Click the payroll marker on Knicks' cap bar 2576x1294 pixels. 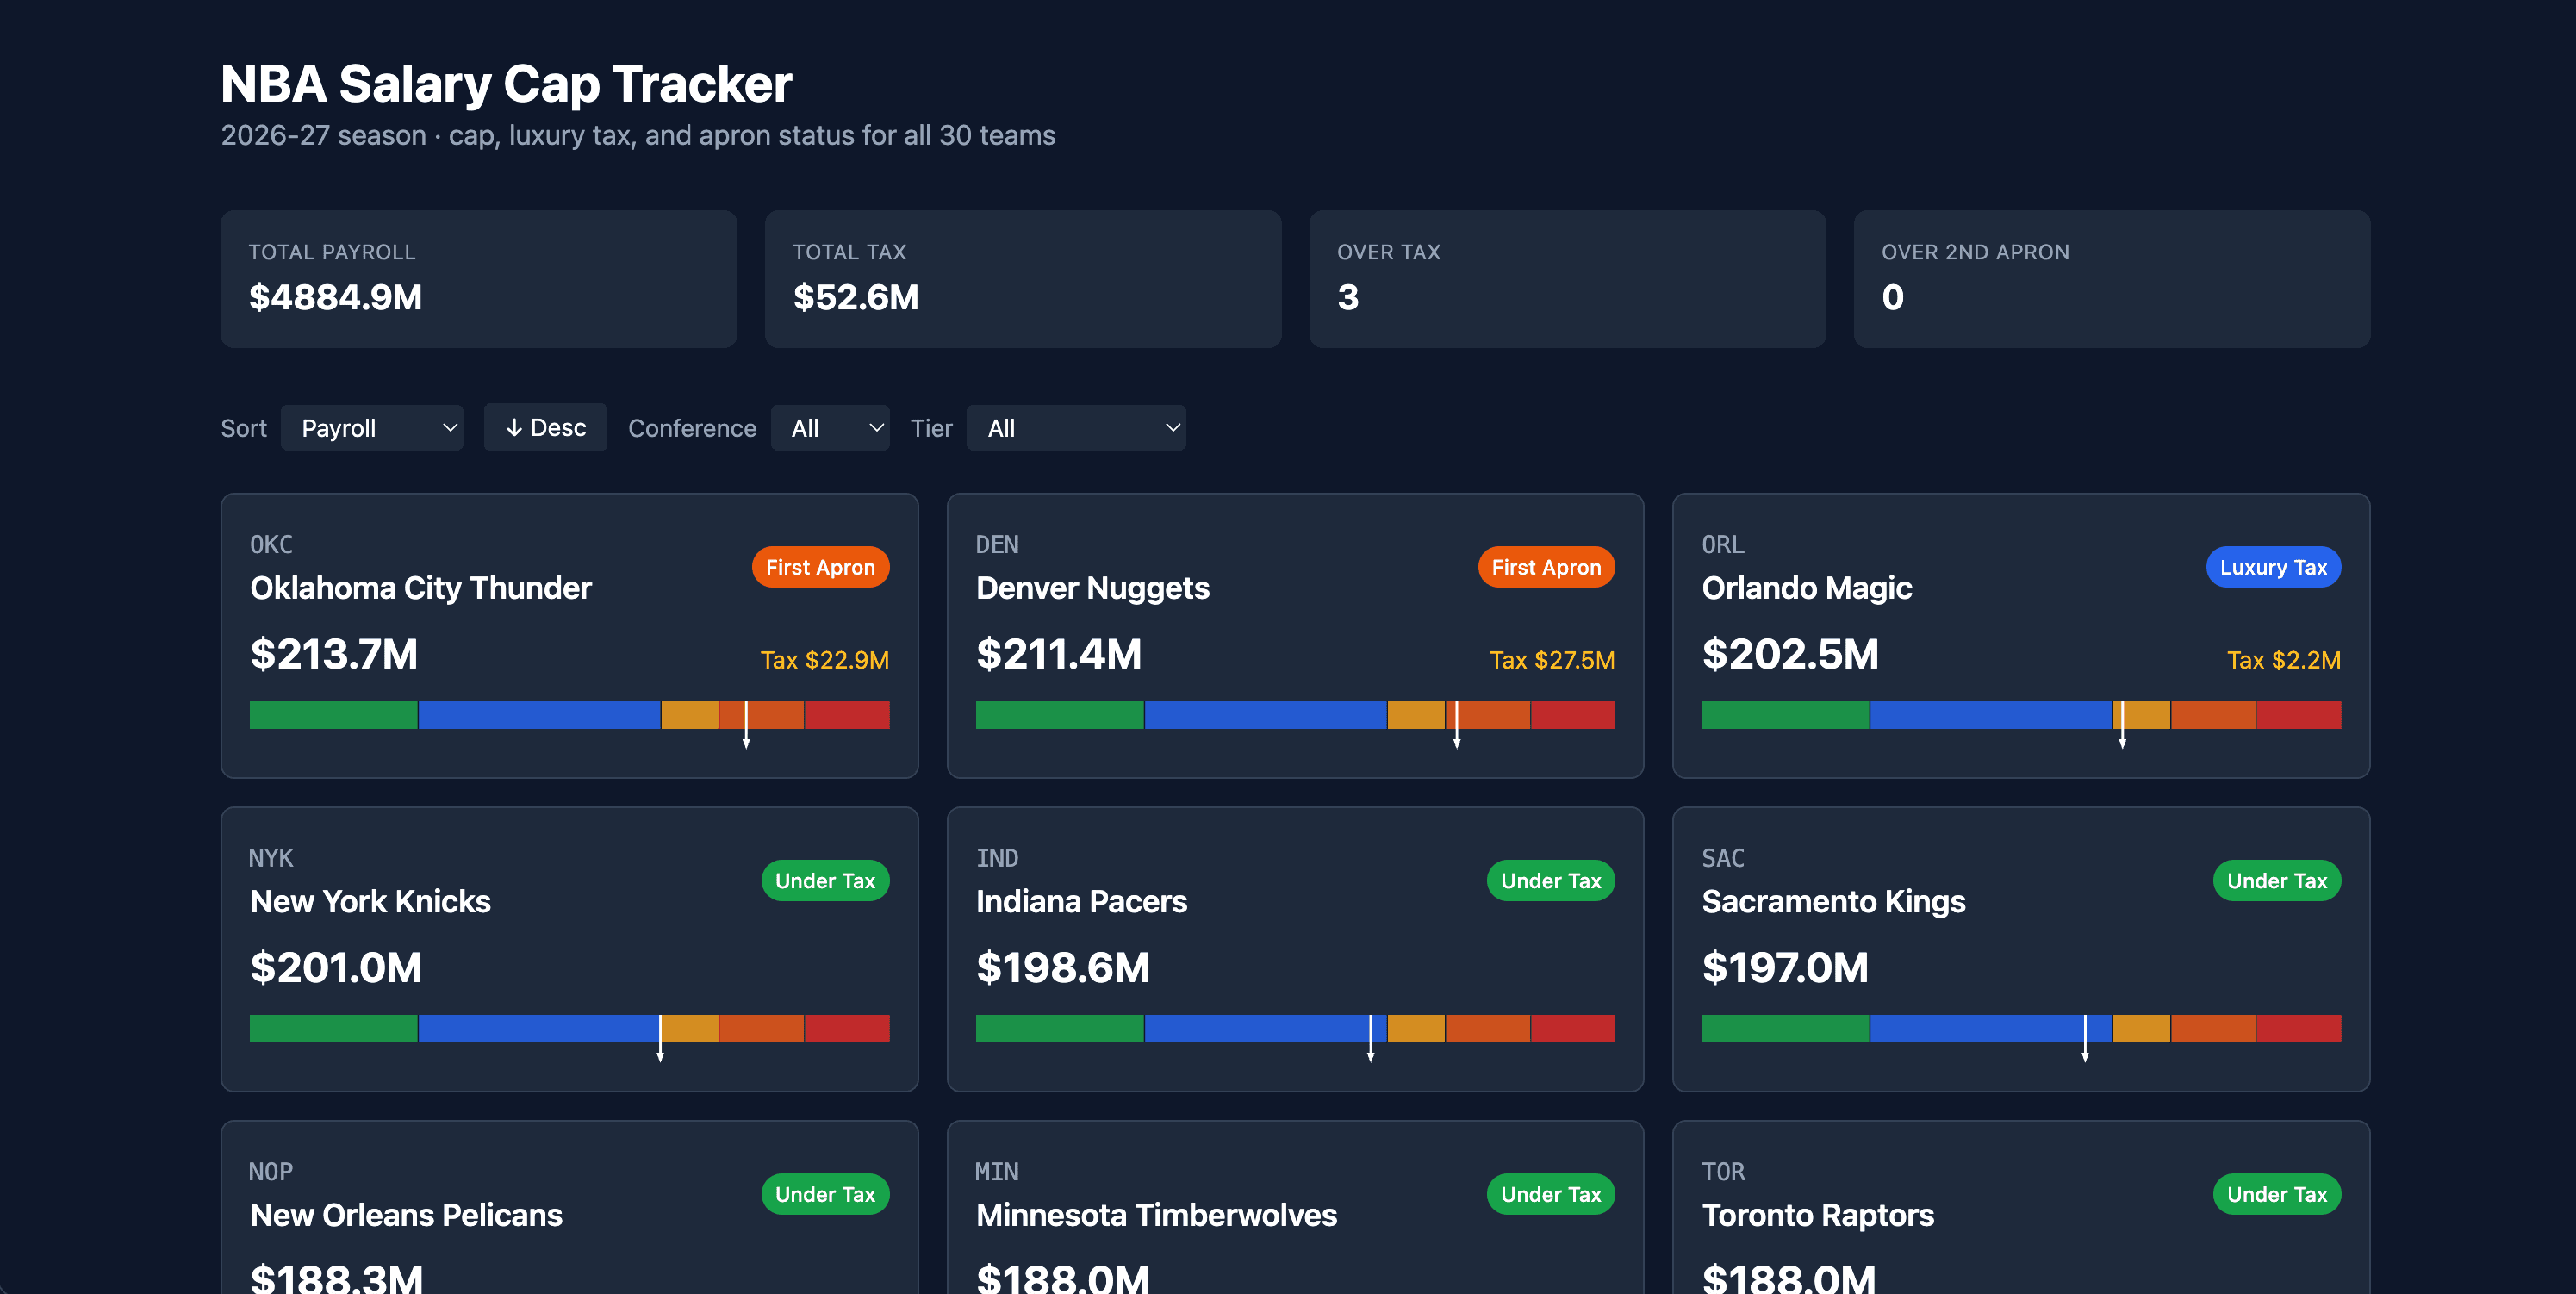point(660,1037)
